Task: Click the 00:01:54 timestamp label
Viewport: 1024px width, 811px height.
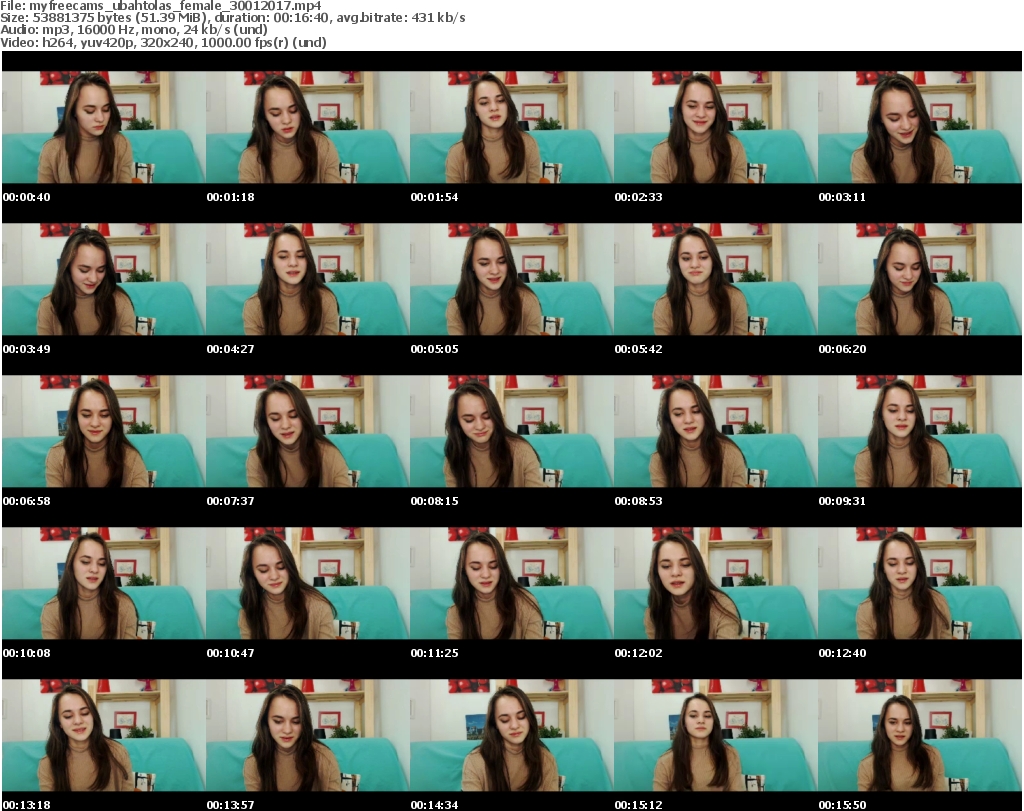Action: 434,197
